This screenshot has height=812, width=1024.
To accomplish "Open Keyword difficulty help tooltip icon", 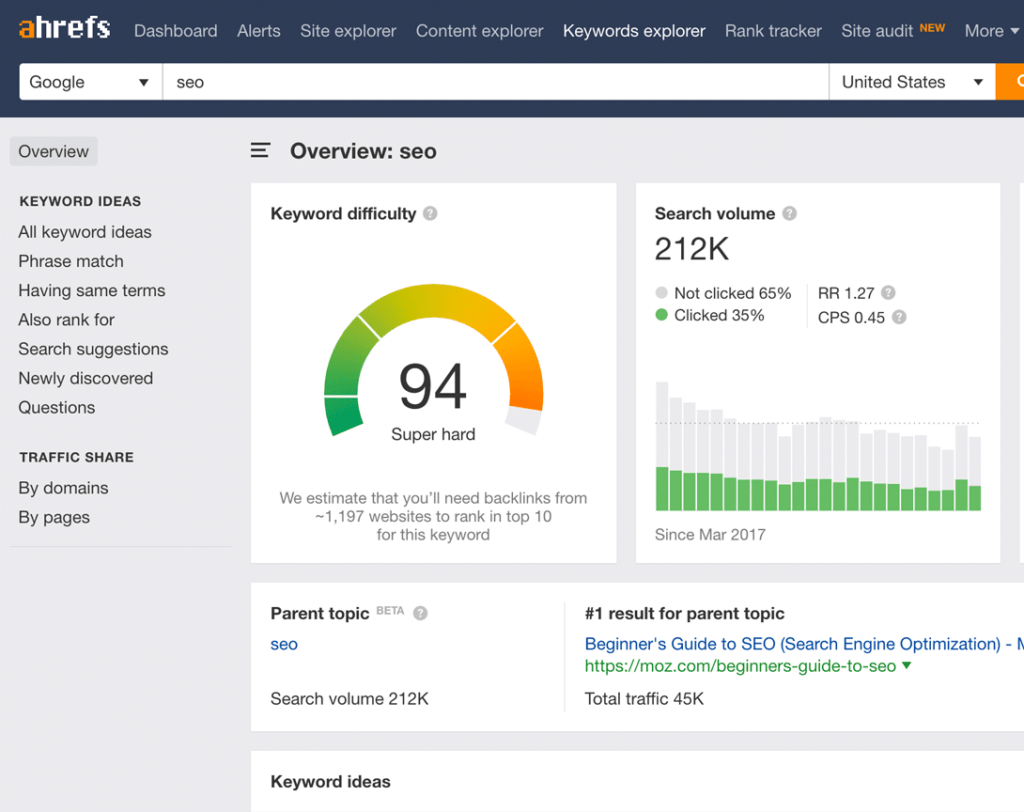I will 430,214.
